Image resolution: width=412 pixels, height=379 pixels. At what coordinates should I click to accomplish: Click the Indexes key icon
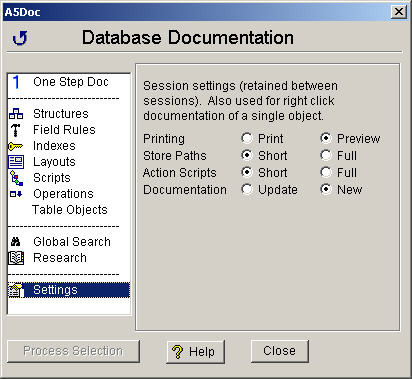[15, 146]
